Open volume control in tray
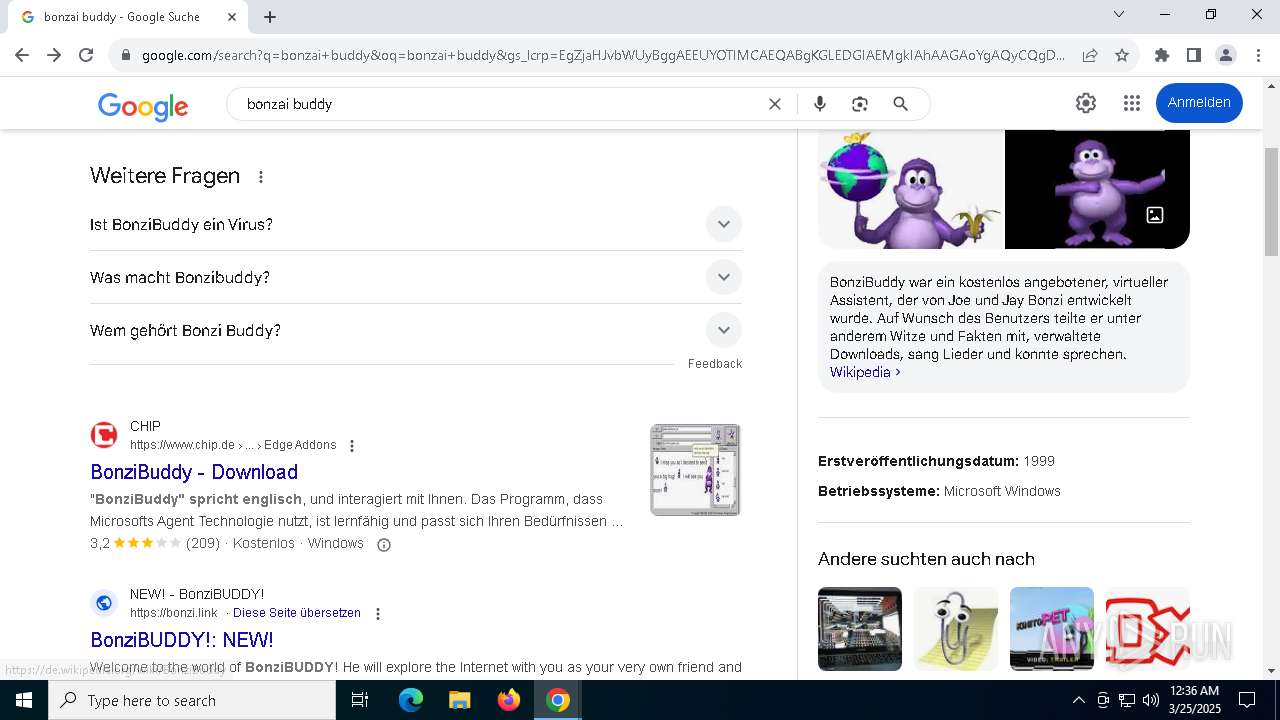Screen dimensions: 1280x720 click(1151, 700)
